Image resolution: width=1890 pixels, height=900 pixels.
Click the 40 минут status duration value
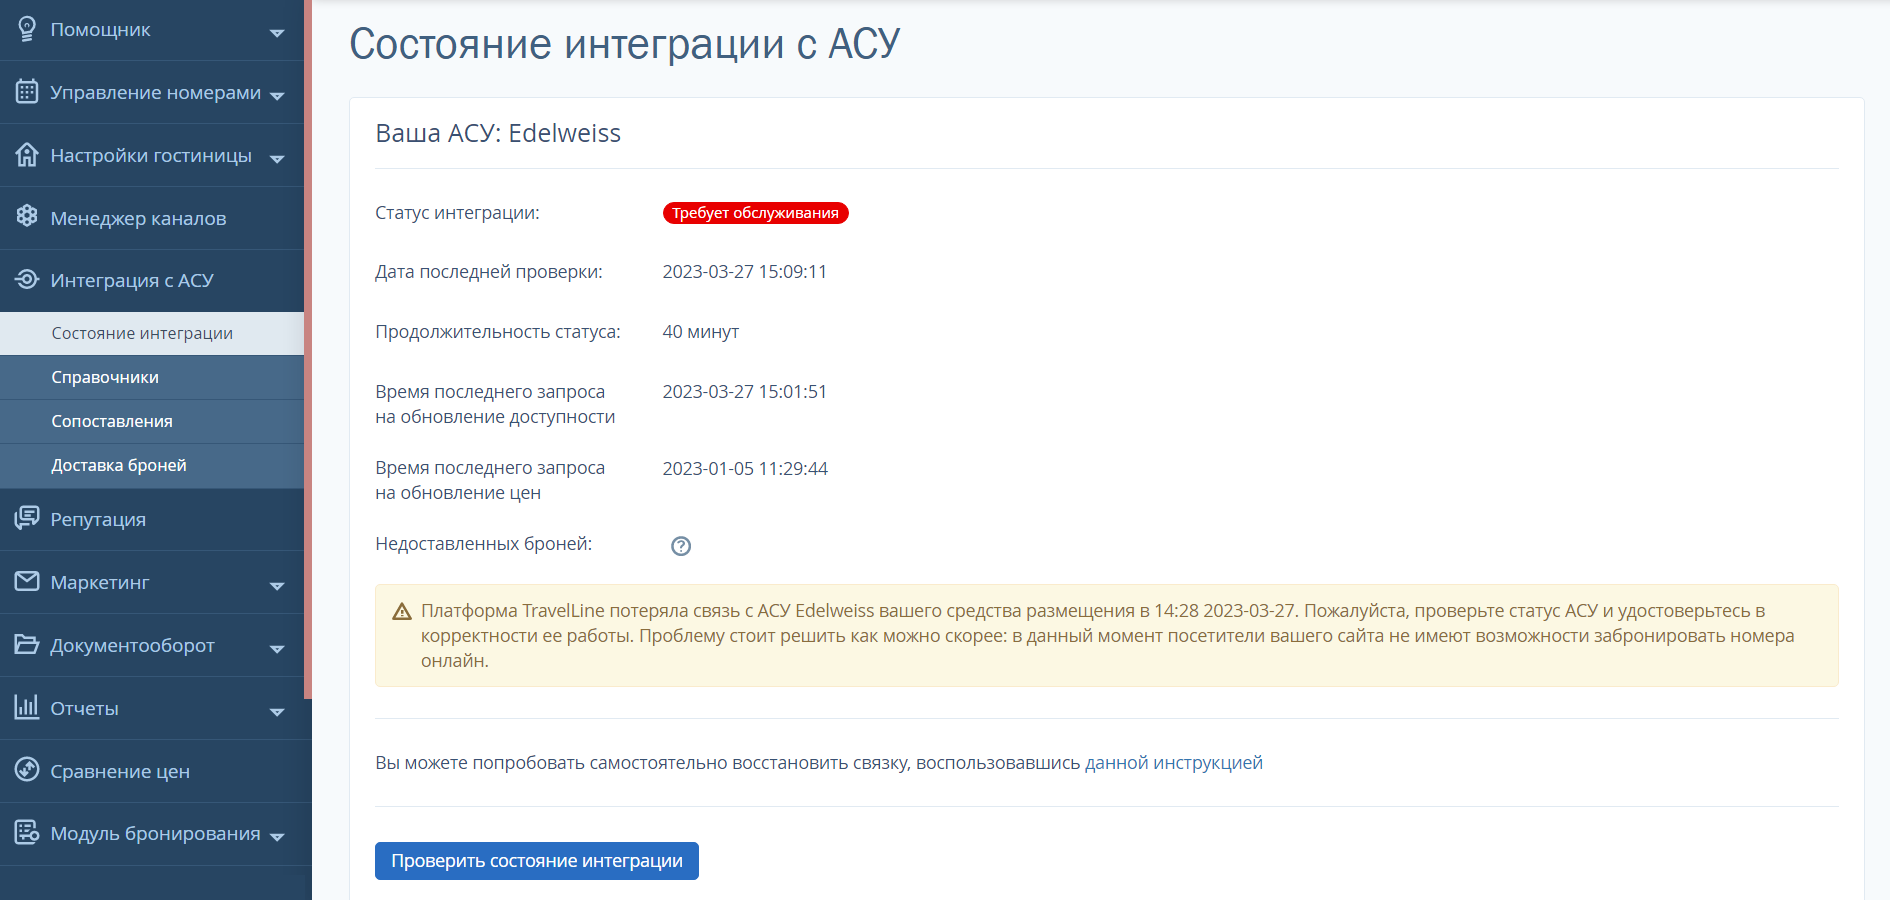(x=701, y=332)
